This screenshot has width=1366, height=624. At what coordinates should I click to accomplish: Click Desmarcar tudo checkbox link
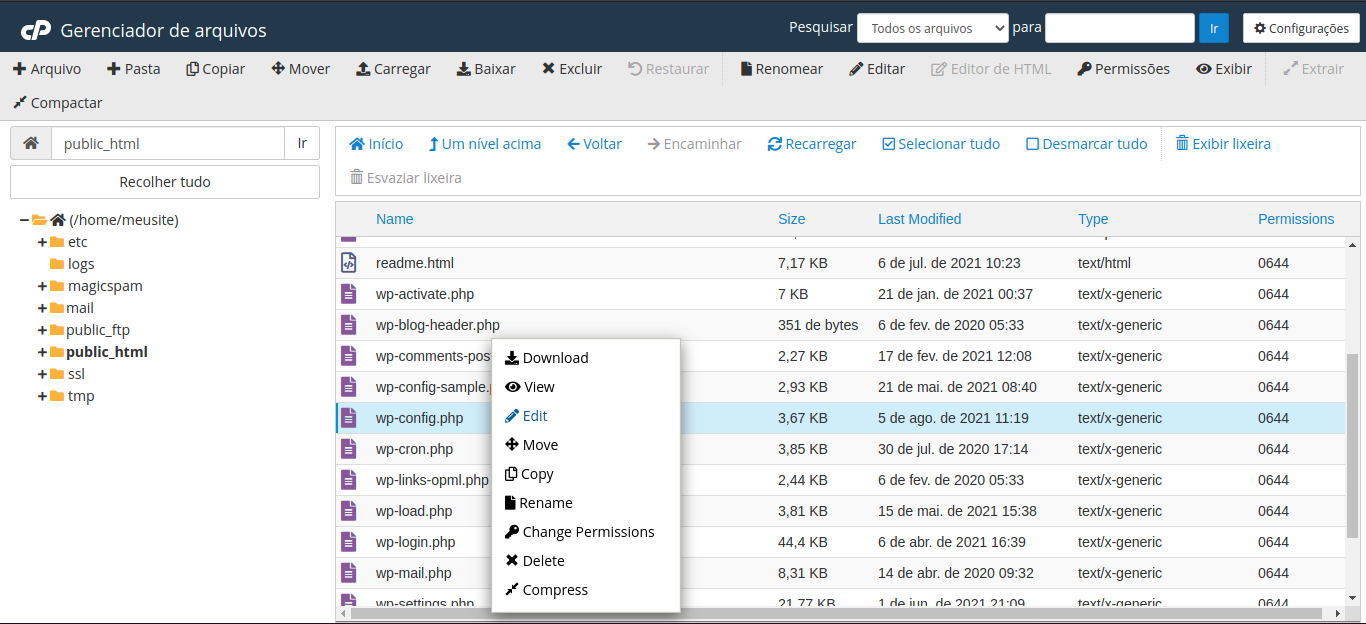point(1087,144)
